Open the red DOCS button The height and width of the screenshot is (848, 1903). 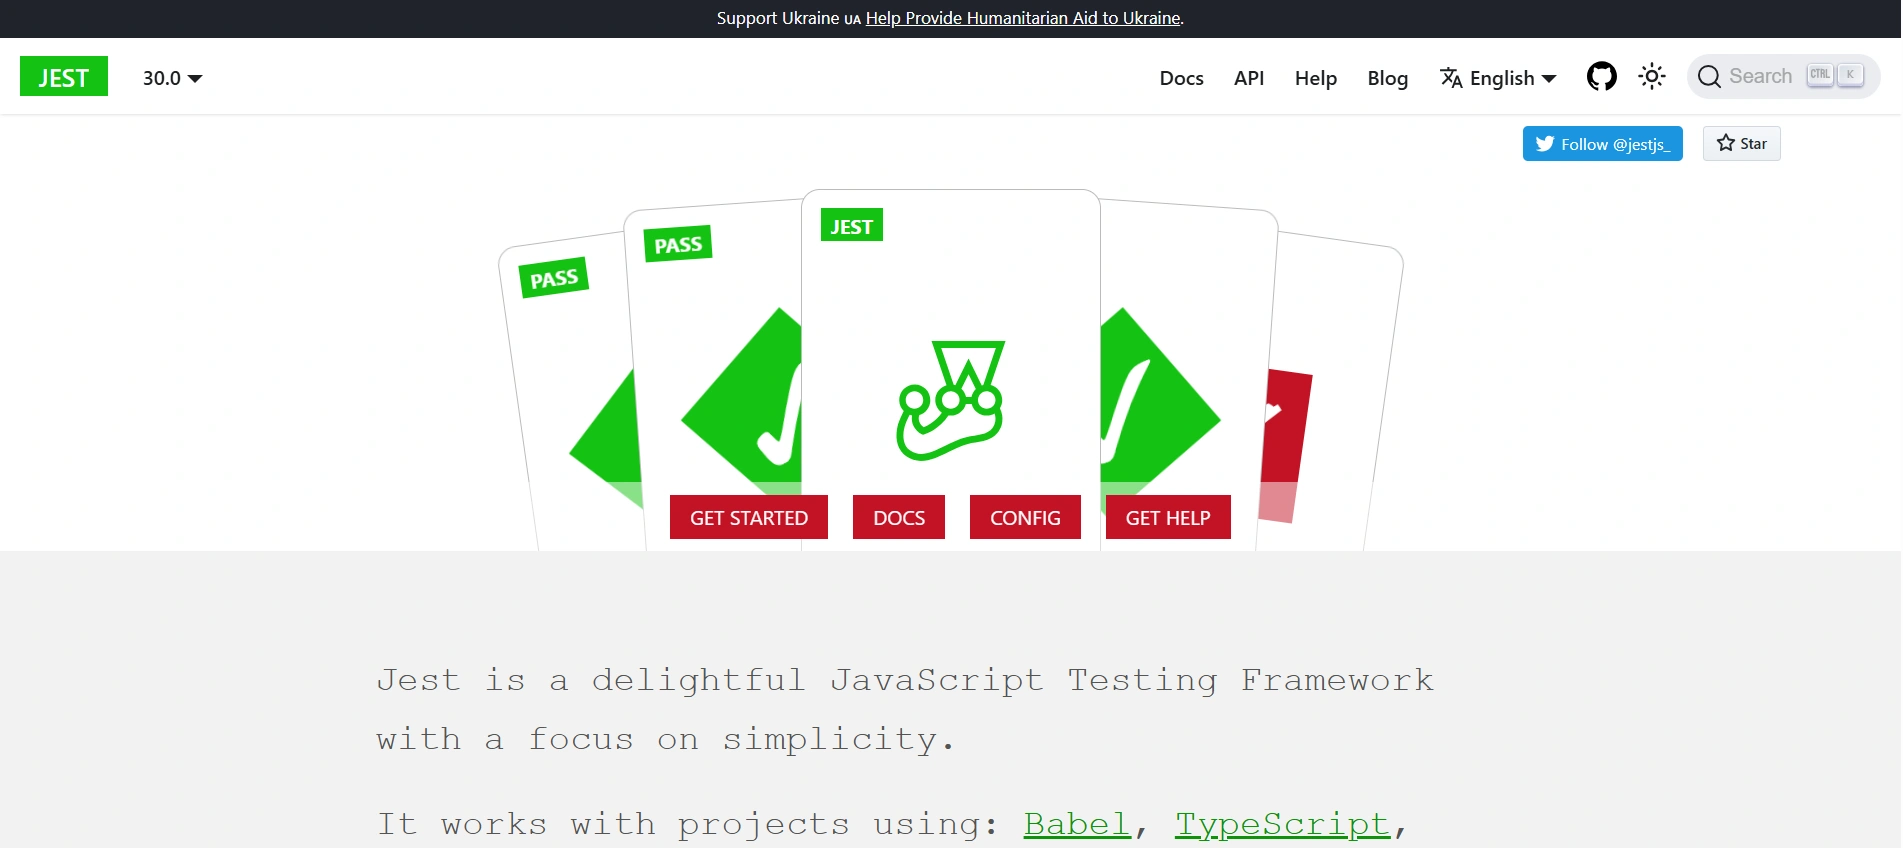point(899,517)
